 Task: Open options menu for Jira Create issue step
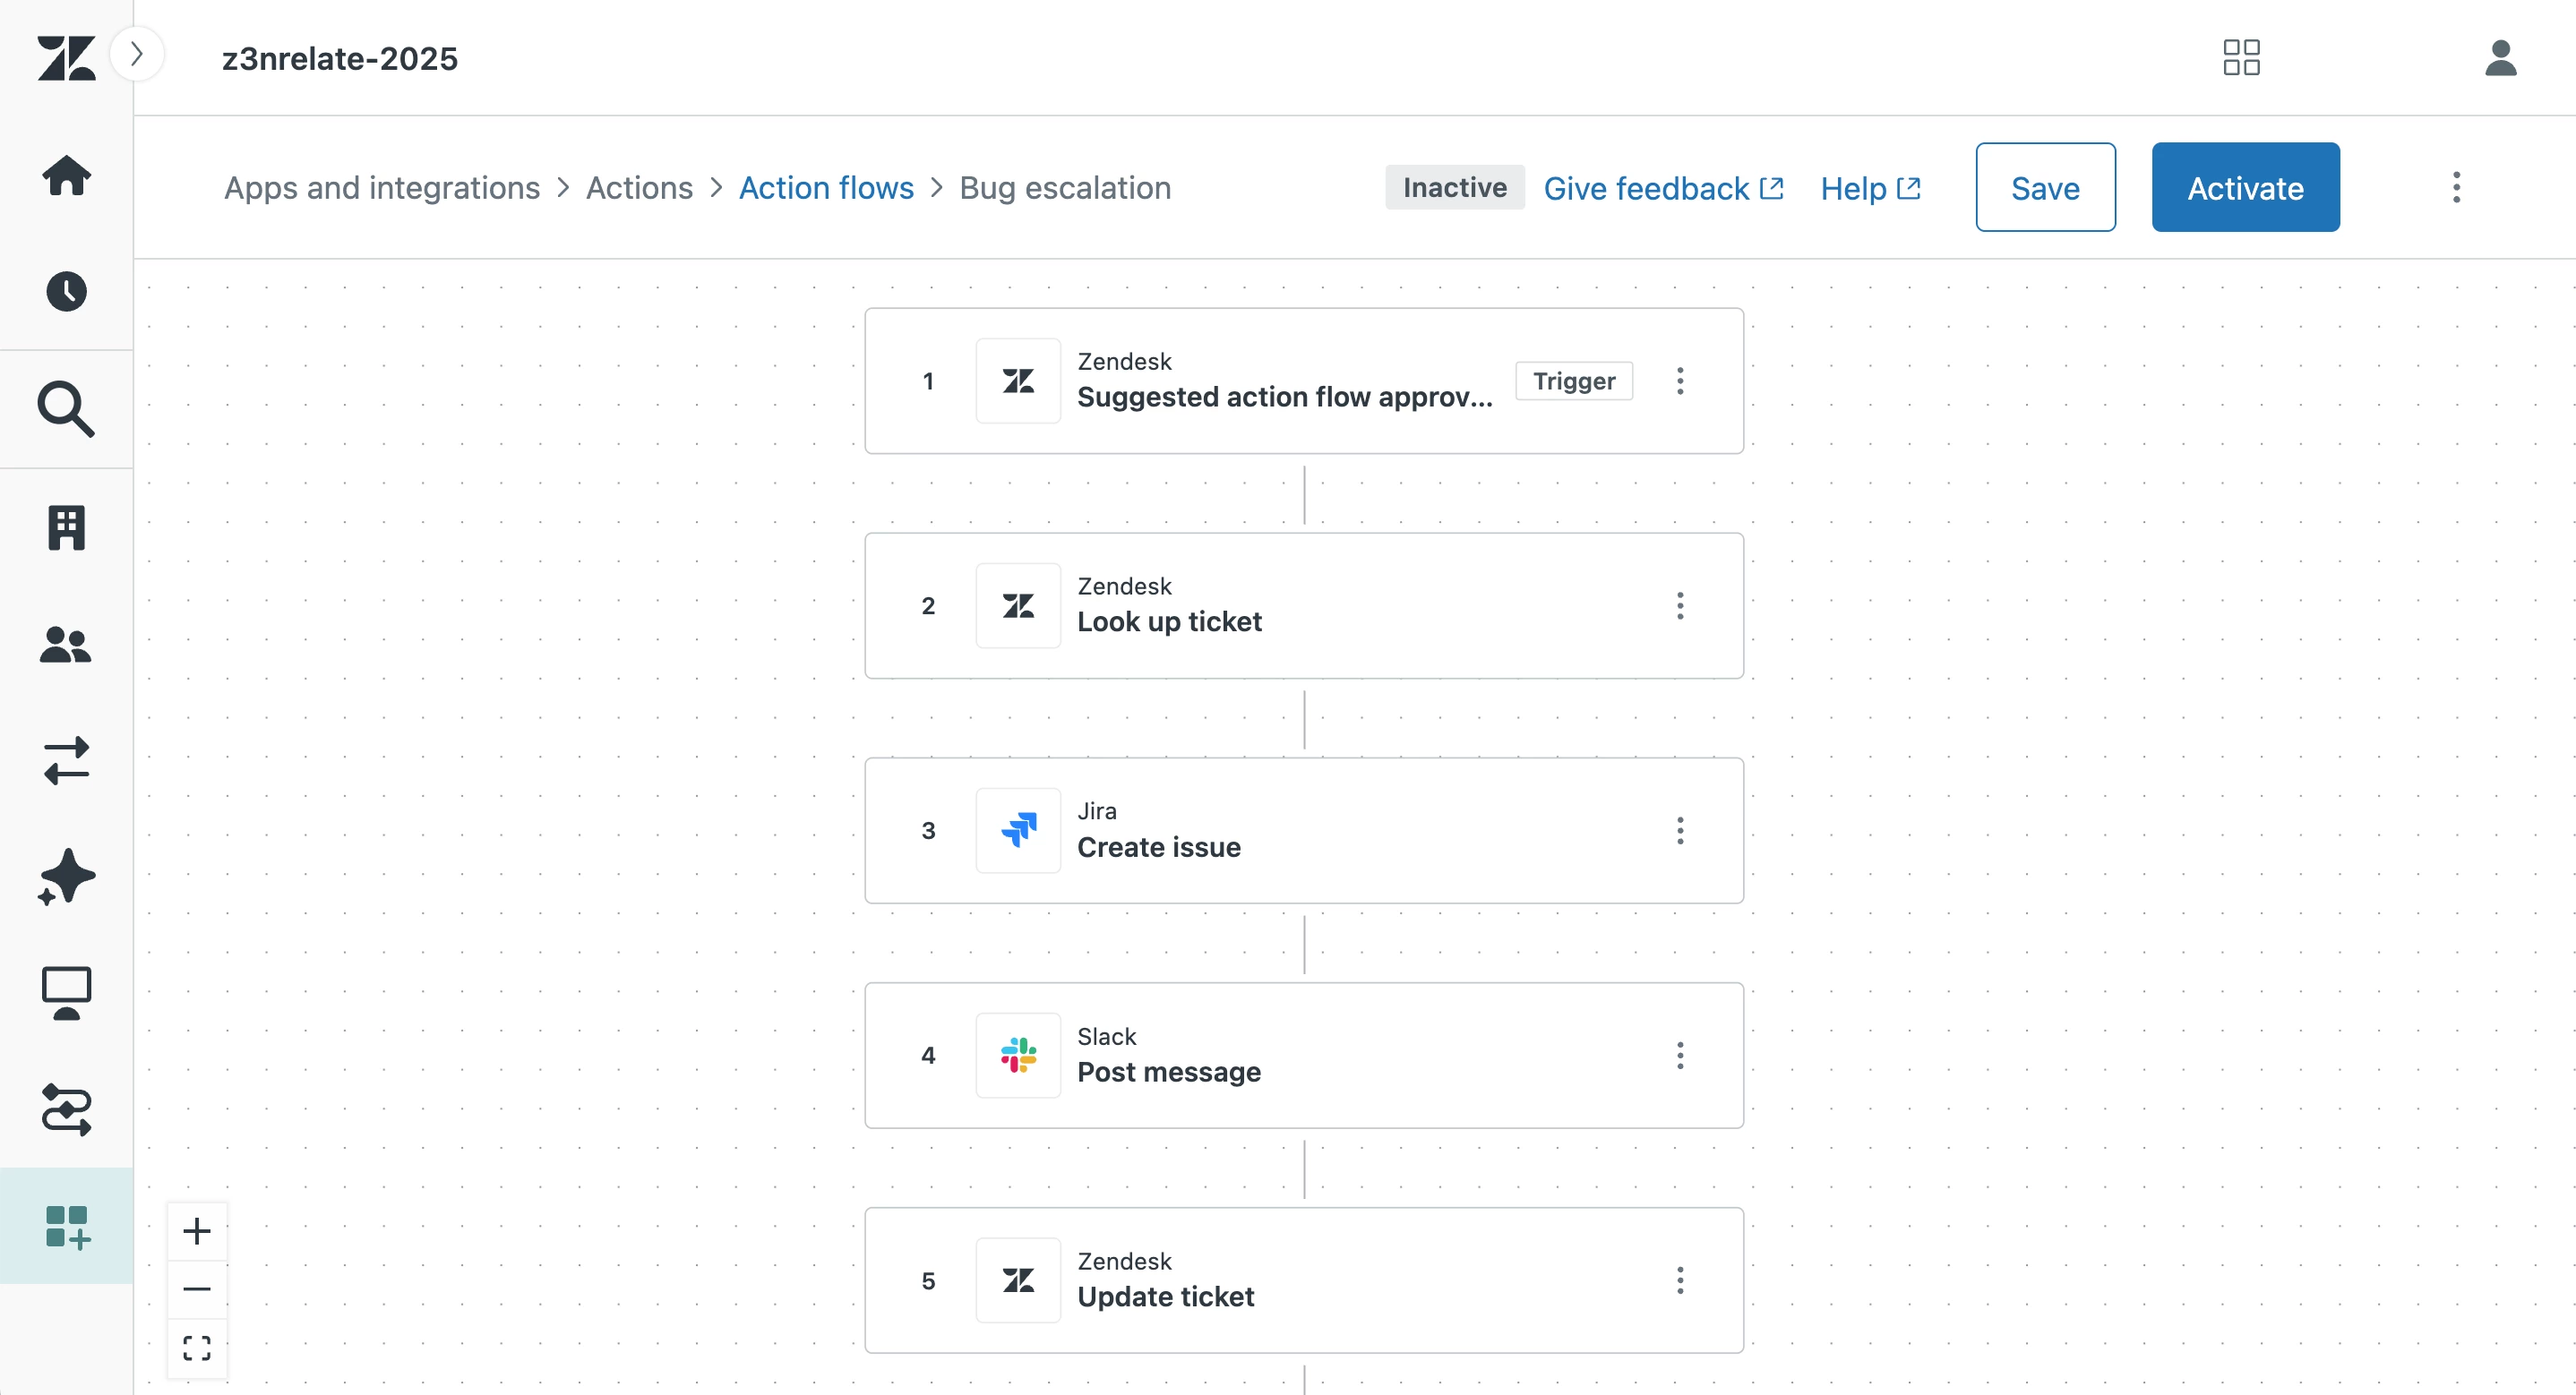[1680, 831]
